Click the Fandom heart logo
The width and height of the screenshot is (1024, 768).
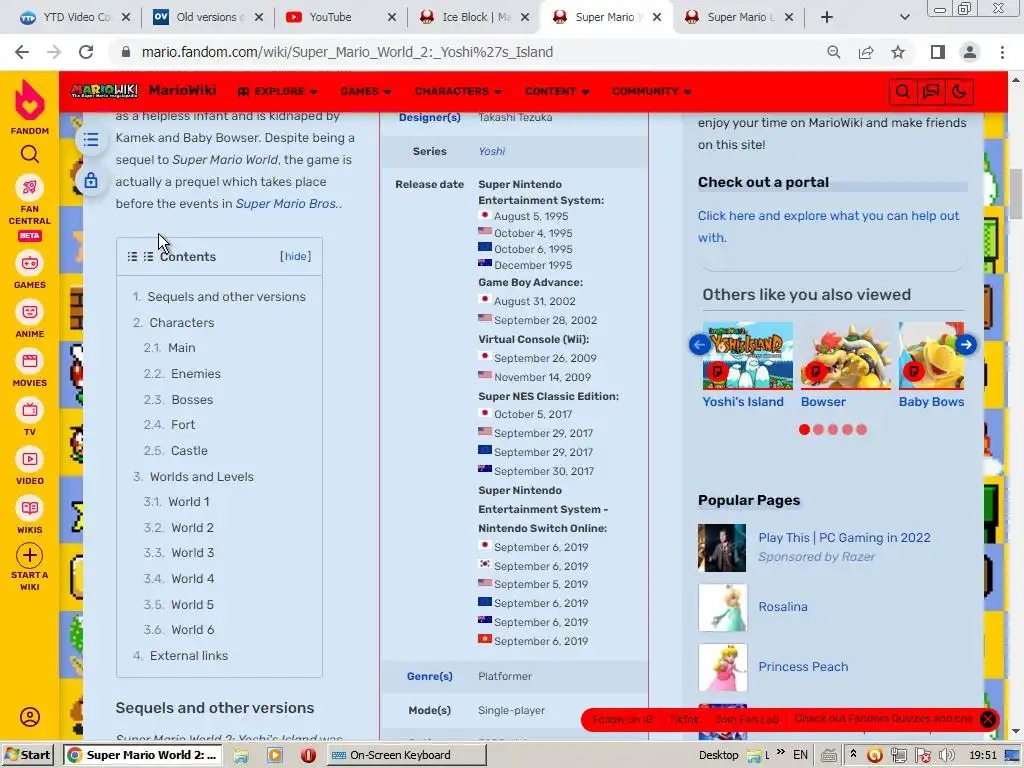click(x=29, y=101)
